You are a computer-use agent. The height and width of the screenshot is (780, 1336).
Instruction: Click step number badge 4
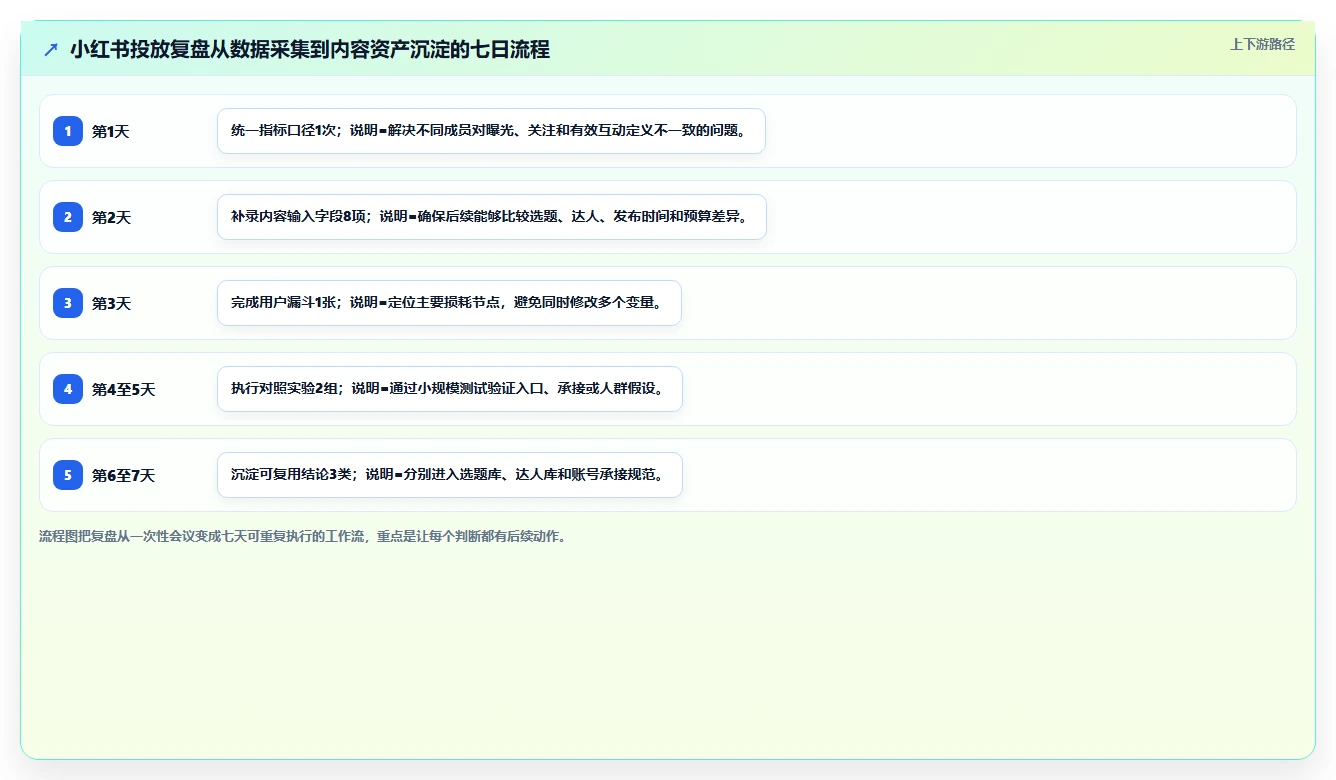(x=68, y=389)
